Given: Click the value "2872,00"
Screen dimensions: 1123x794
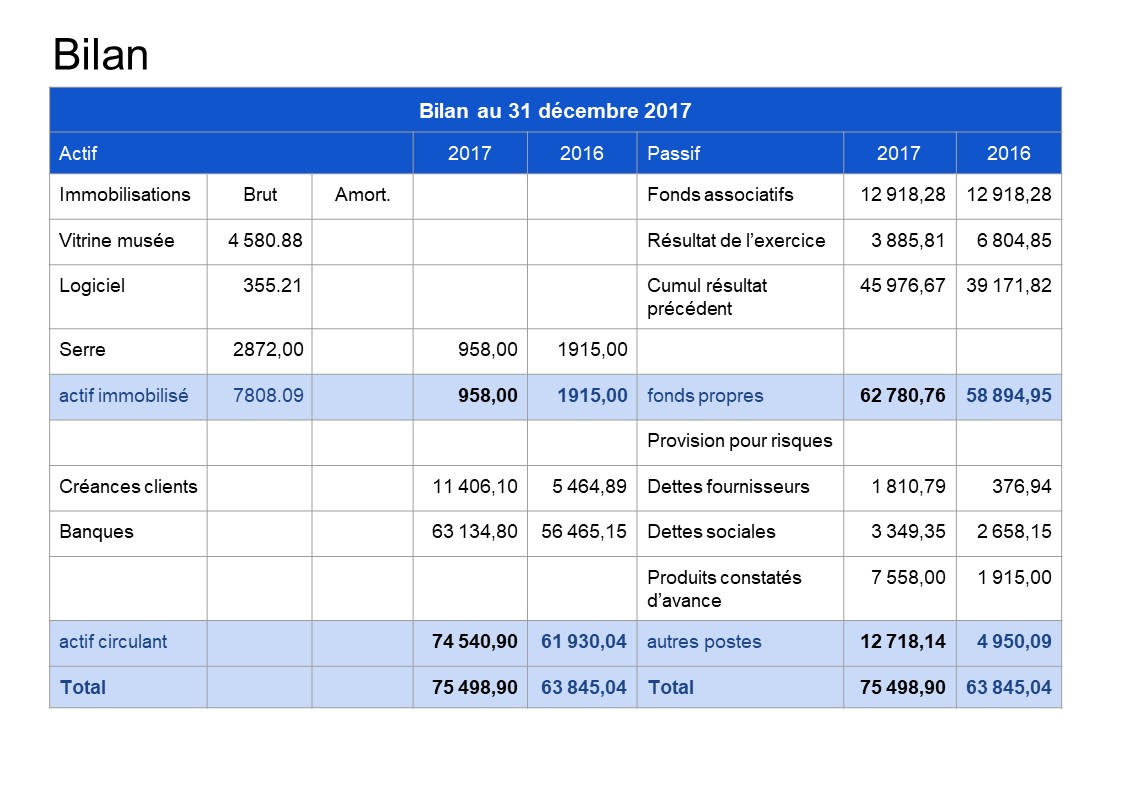Looking at the screenshot, I should click(268, 349).
